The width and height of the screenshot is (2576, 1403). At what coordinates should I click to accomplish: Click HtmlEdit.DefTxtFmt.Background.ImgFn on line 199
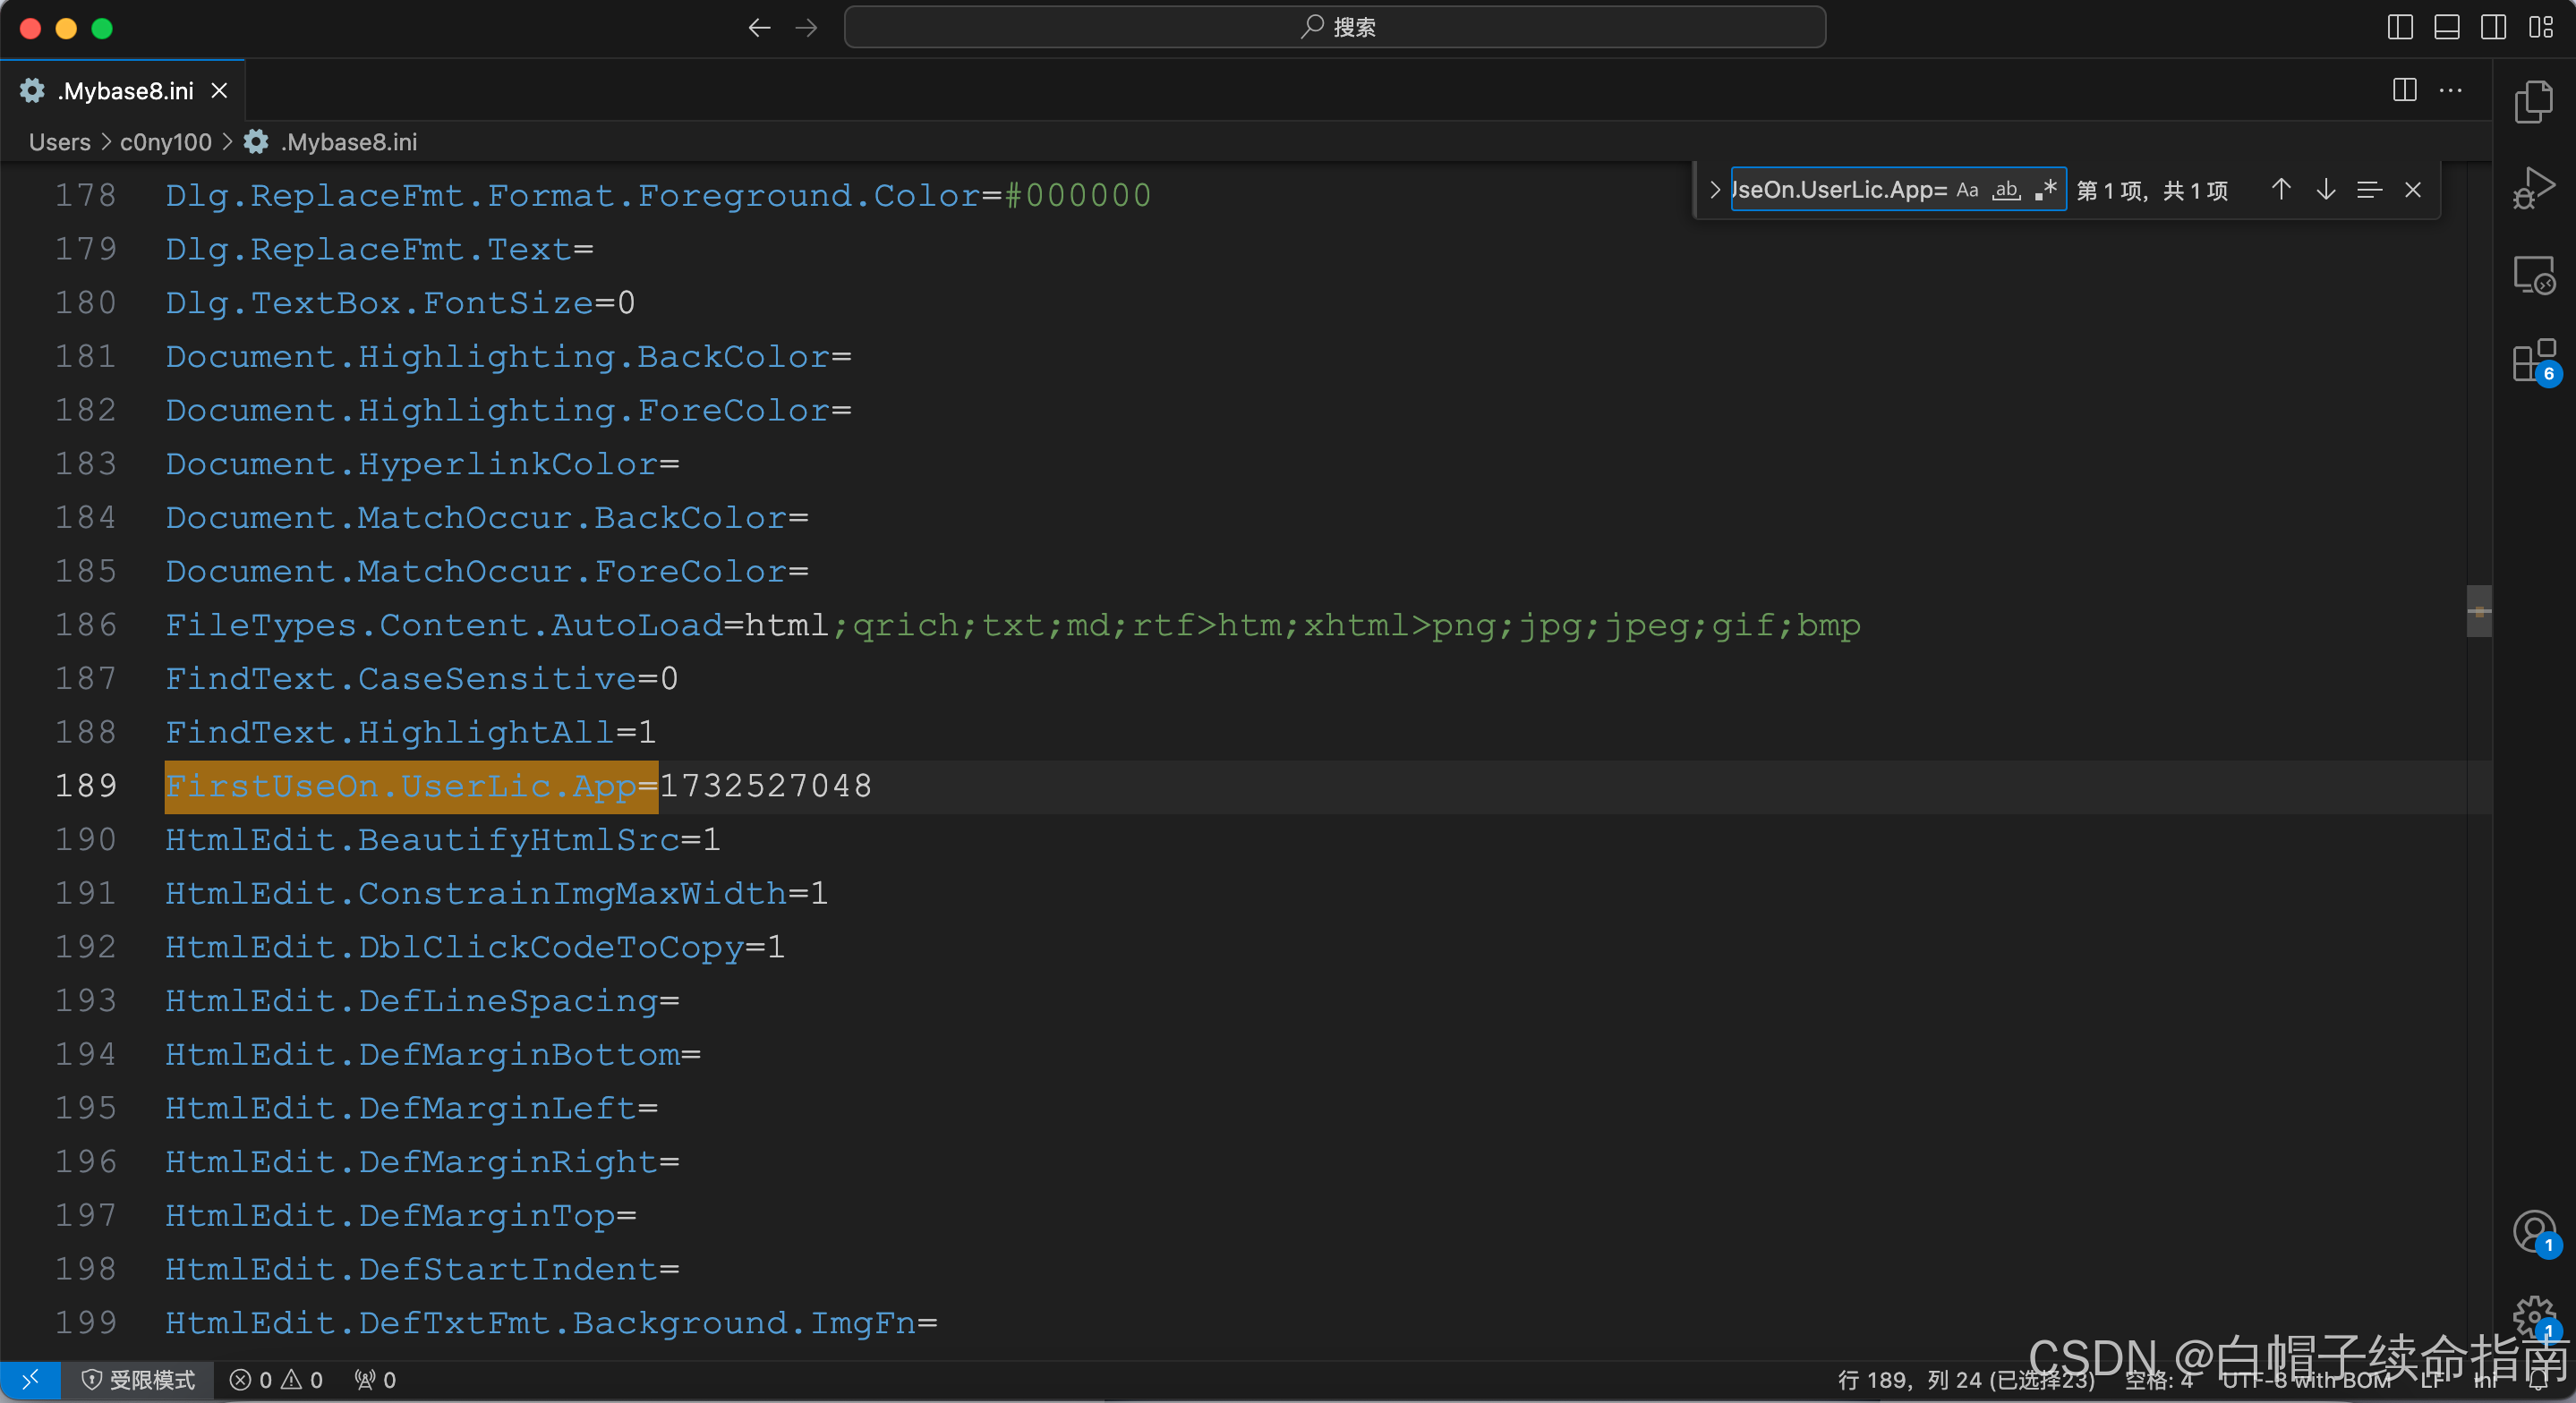pos(540,1323)
